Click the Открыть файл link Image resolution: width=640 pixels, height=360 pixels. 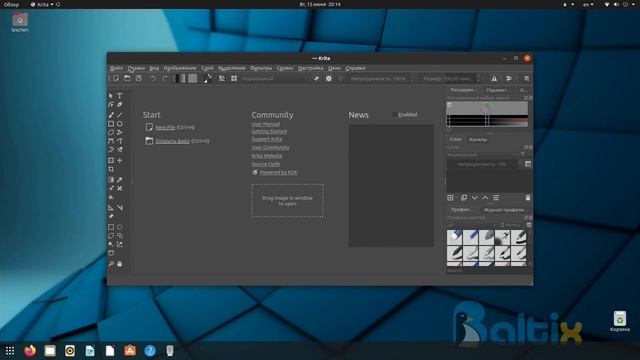click(x=173, y=141)
